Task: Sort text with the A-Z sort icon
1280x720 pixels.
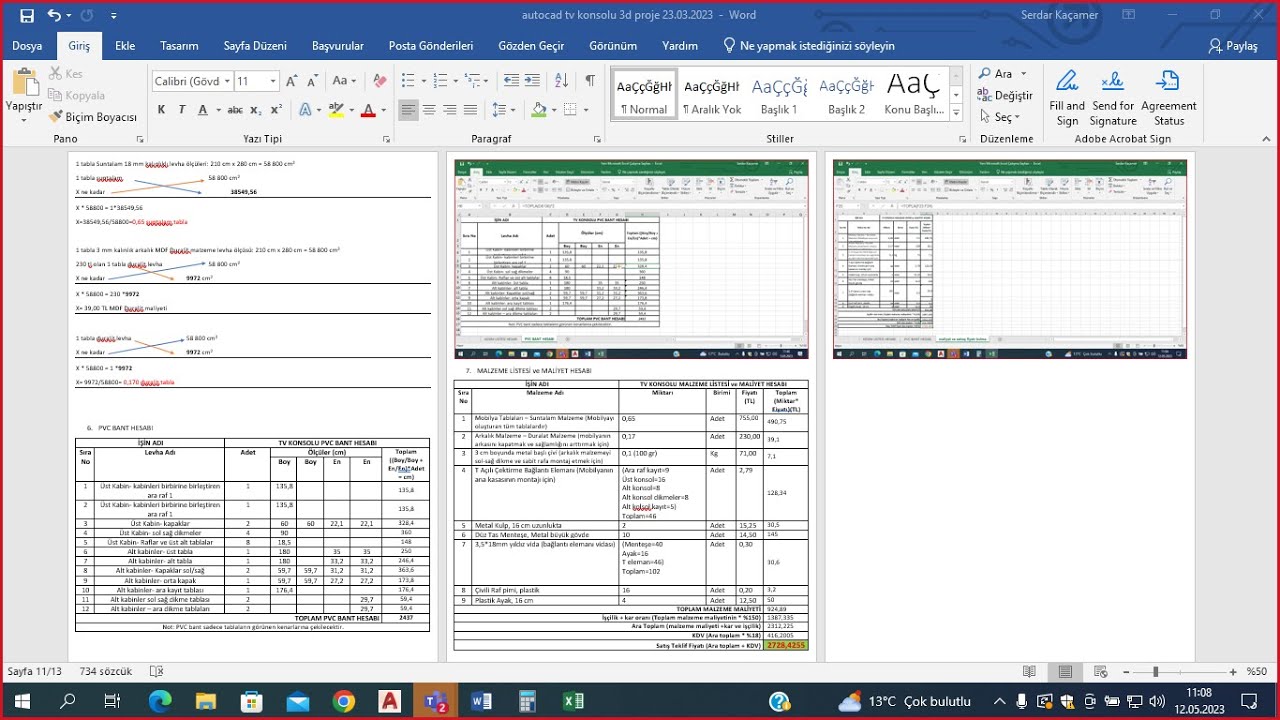Action: click(x=561, y=81)
